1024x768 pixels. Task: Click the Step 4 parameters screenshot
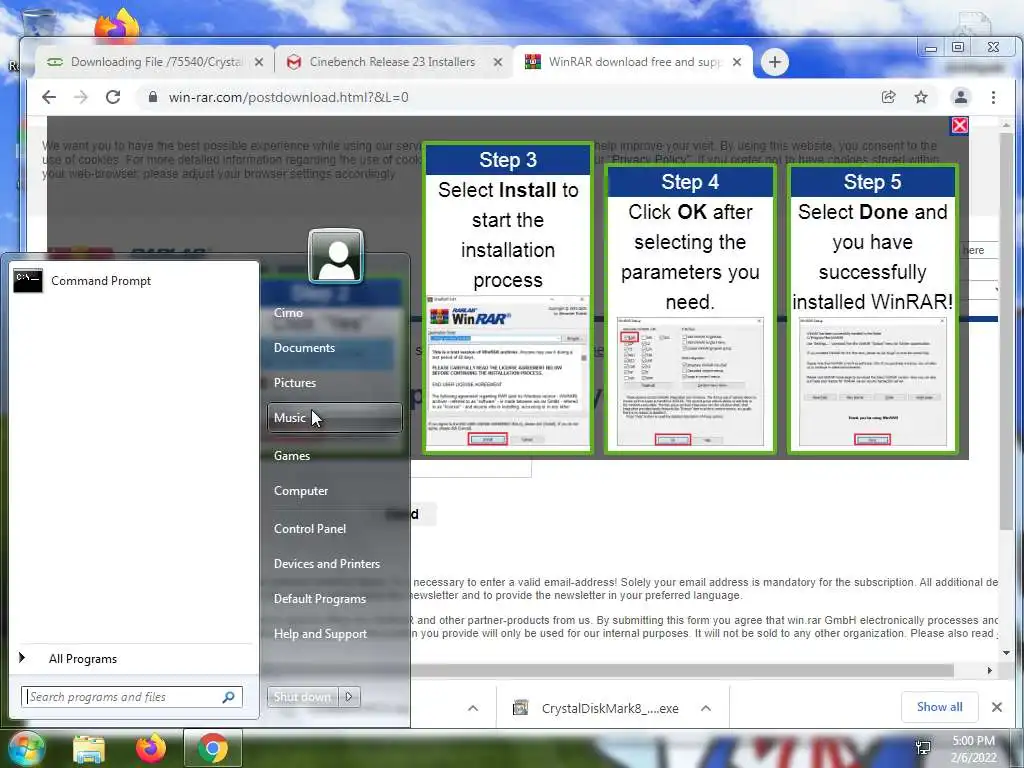[x=690, y=383]
